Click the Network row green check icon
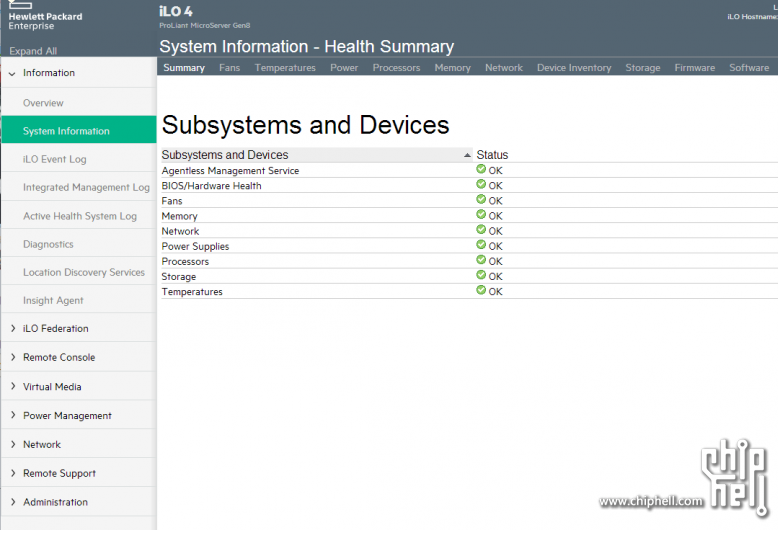The image size is (778, 537). click(481, 230)
